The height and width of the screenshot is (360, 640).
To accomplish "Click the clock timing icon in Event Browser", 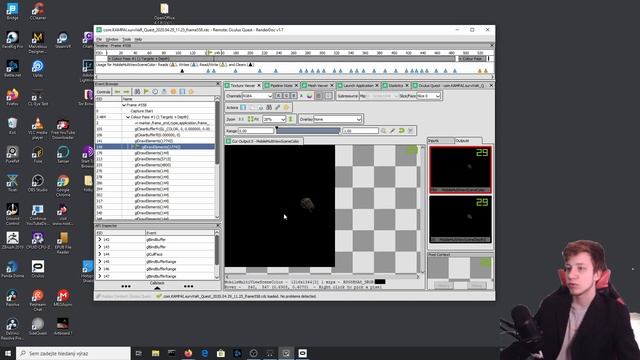I will (155, 92).
